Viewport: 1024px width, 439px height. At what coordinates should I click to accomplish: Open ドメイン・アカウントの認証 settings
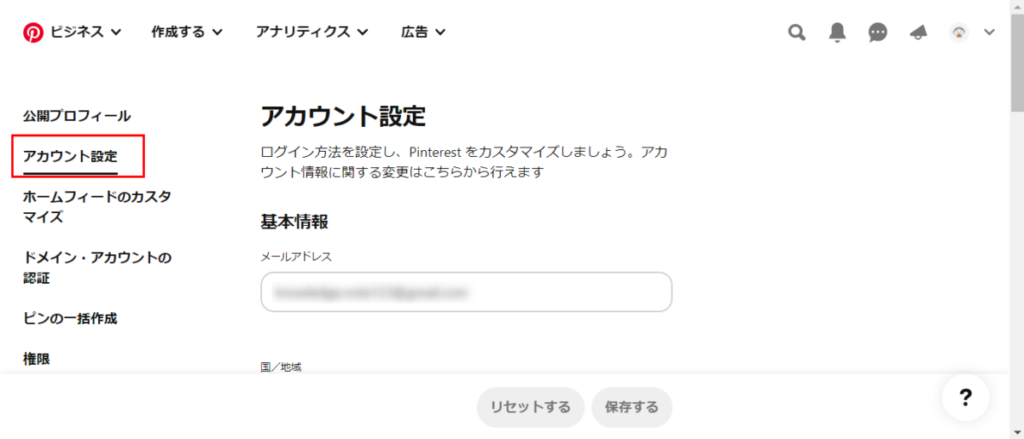[x=97, y=268]
